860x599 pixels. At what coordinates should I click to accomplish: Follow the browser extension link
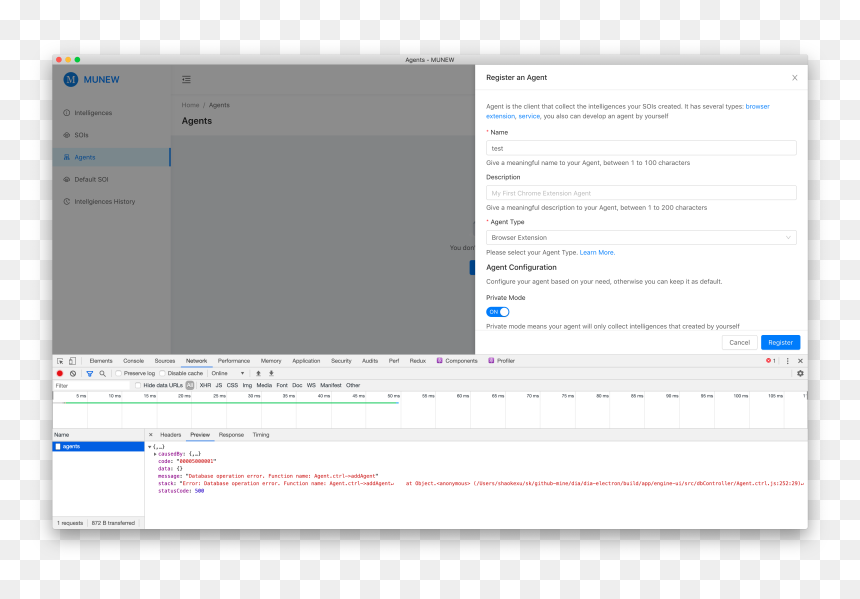tap(757, 106)
